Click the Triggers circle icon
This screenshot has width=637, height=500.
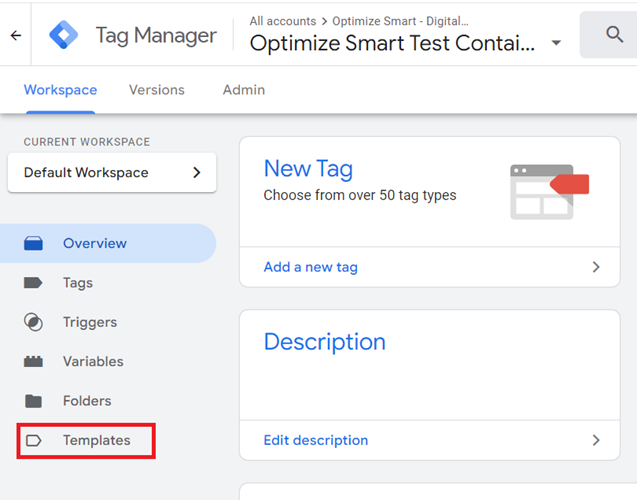click(x=34, y=322)
